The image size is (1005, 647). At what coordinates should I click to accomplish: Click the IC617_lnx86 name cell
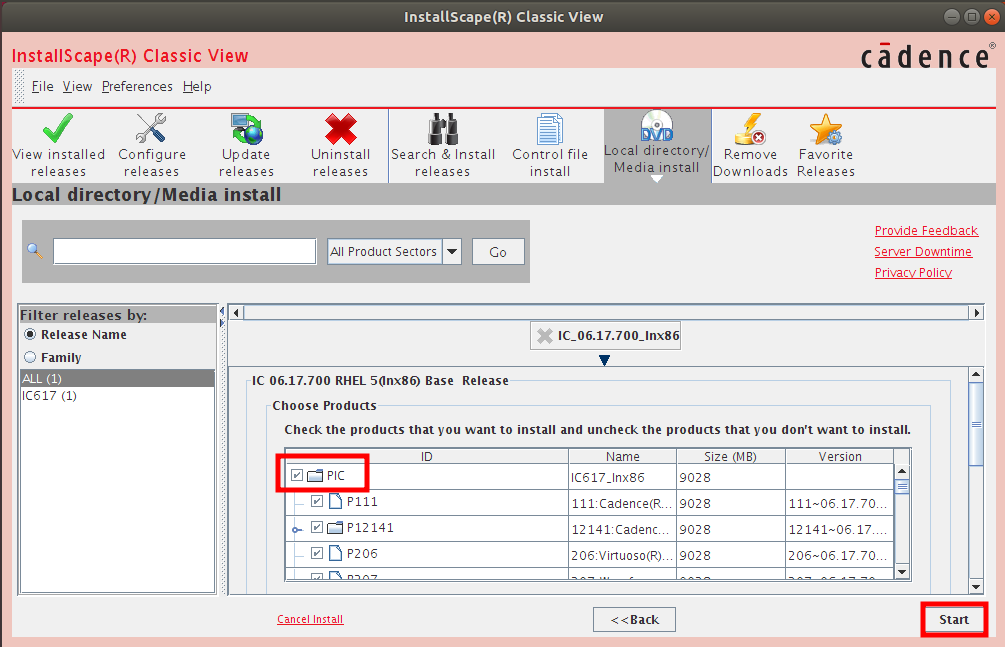[622, 477]
